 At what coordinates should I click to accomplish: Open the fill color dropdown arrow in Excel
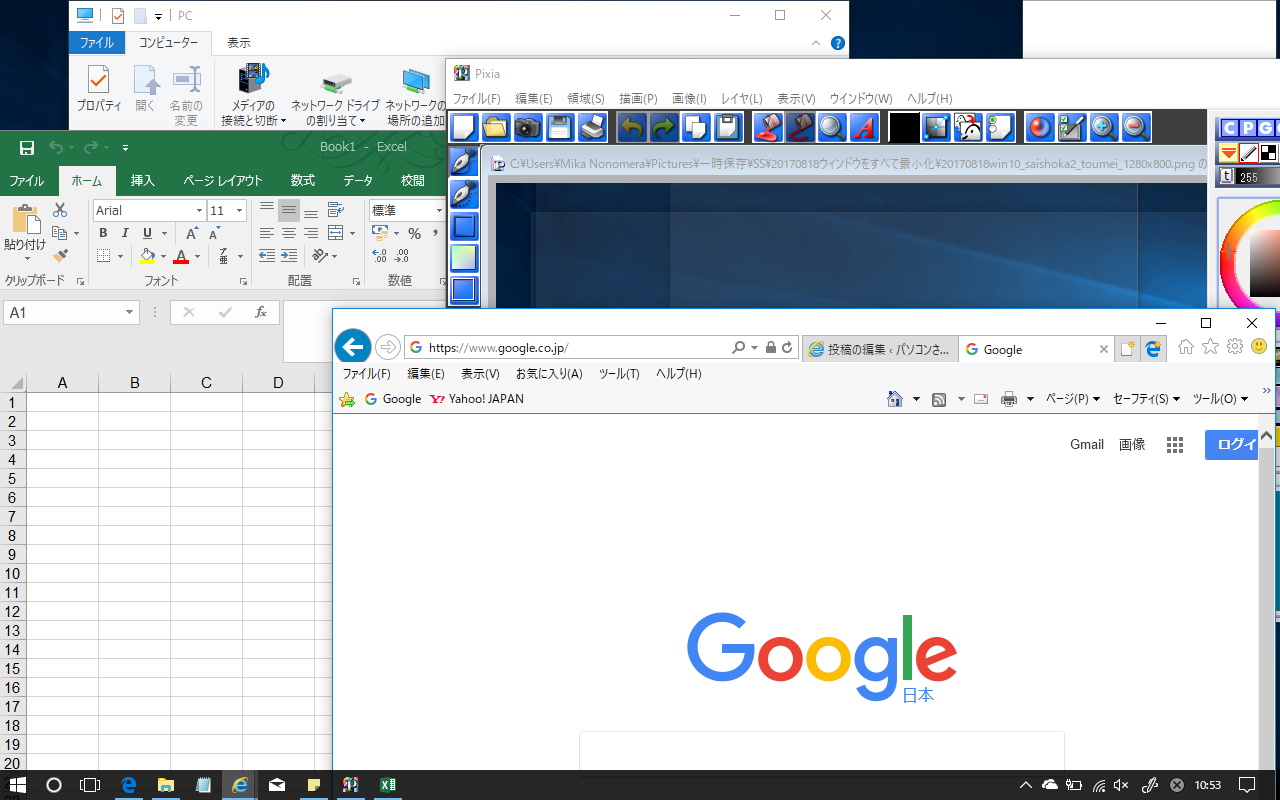pos(163,257)
